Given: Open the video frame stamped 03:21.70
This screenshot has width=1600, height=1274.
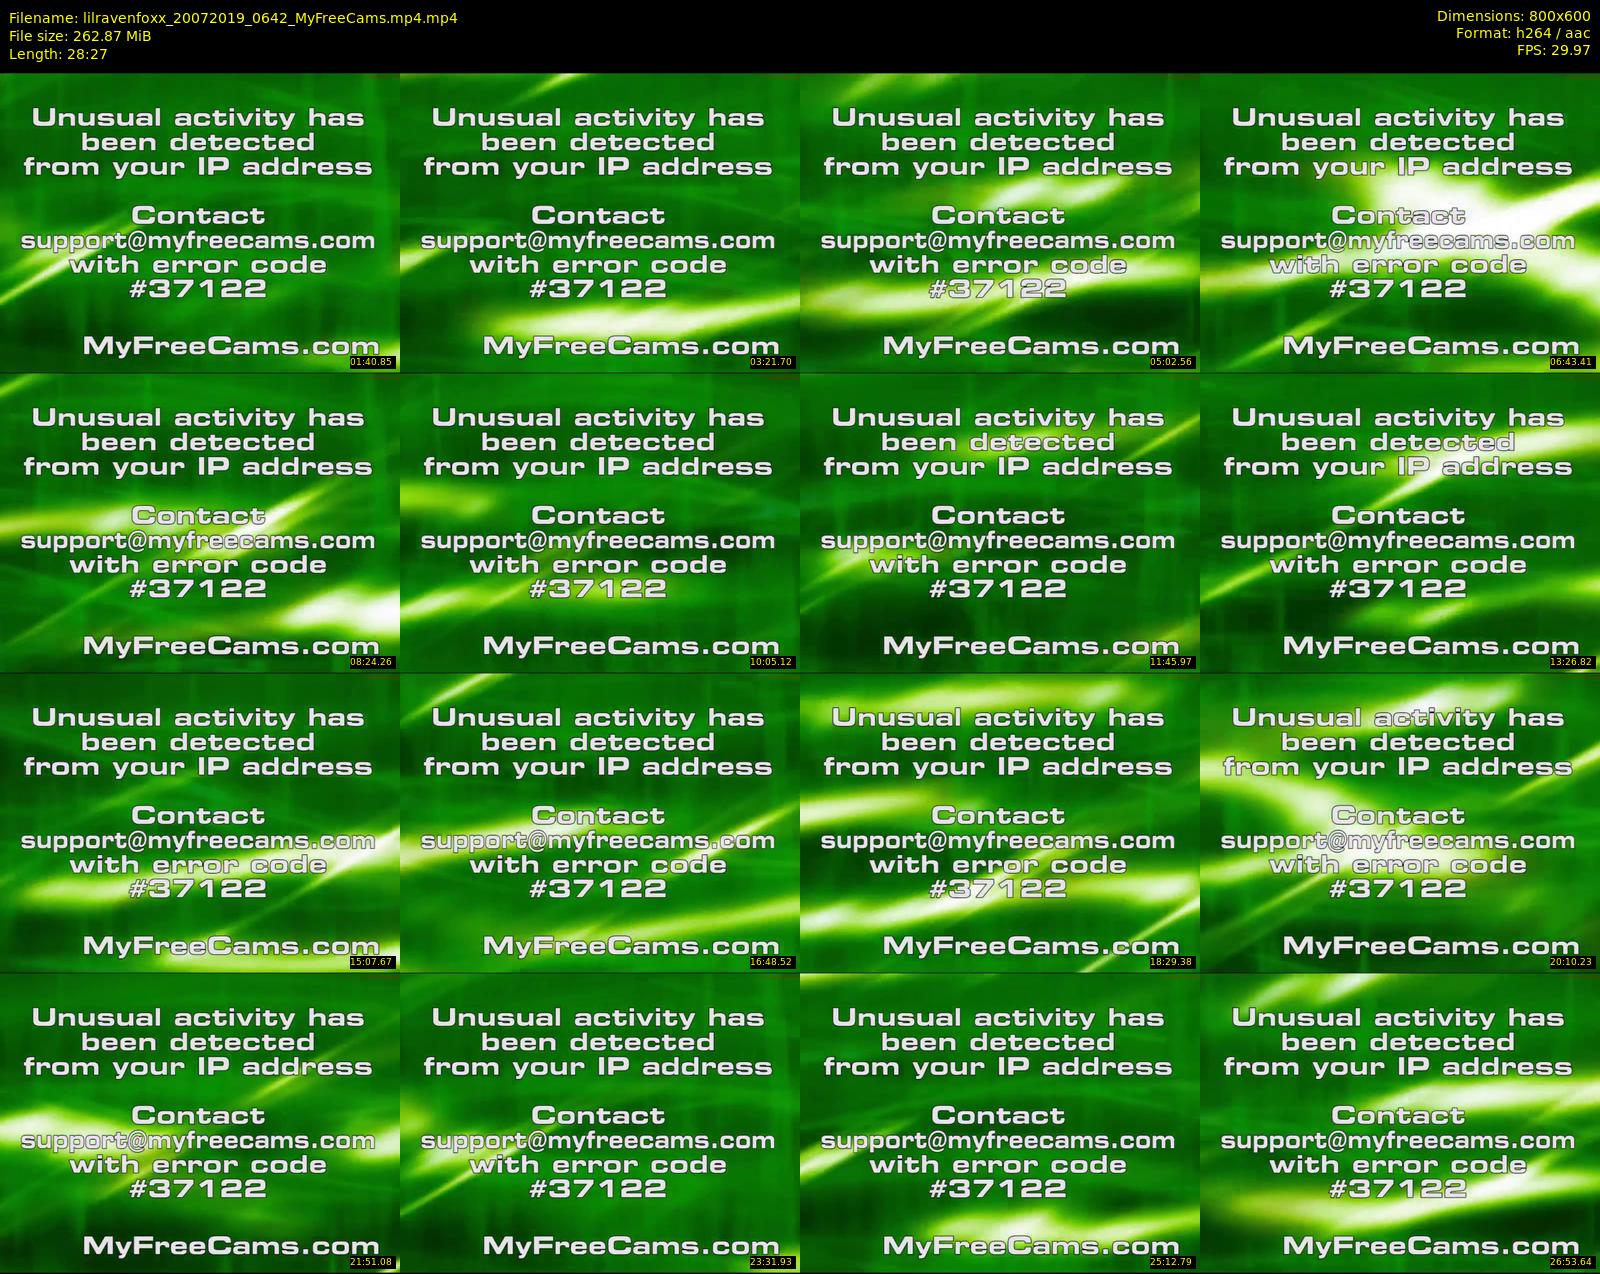Looking at the screenshot, I should coord(600,222).
